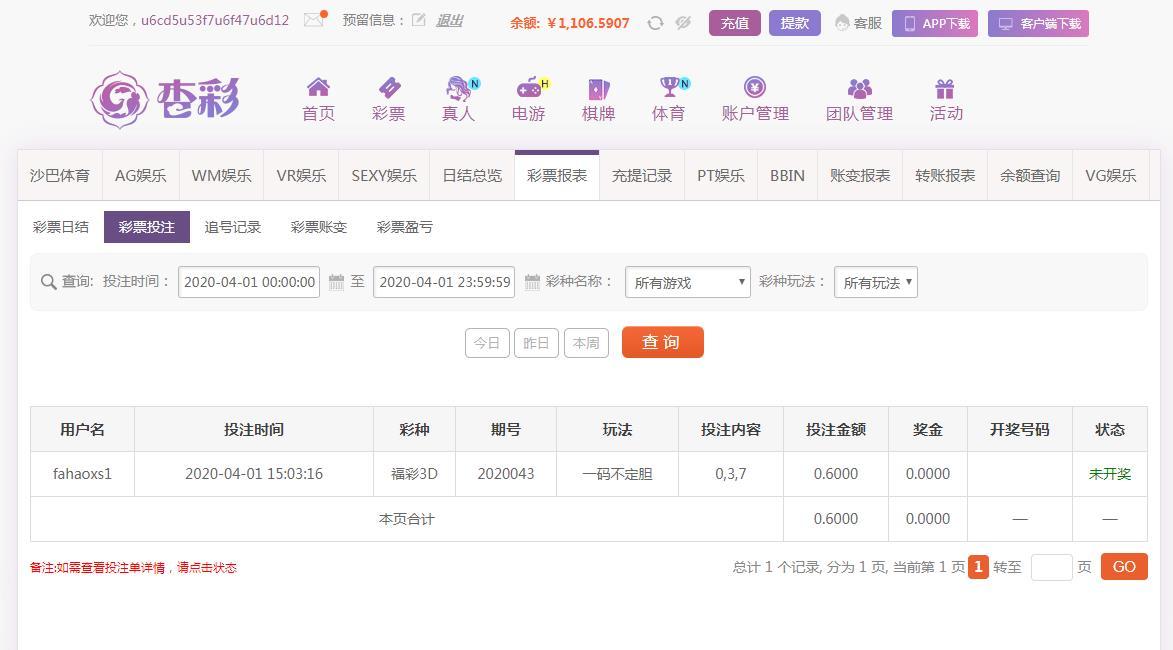
Task: Expand 彩种玩法 所有玩法 dropdown
Action: tap(875, 282)
